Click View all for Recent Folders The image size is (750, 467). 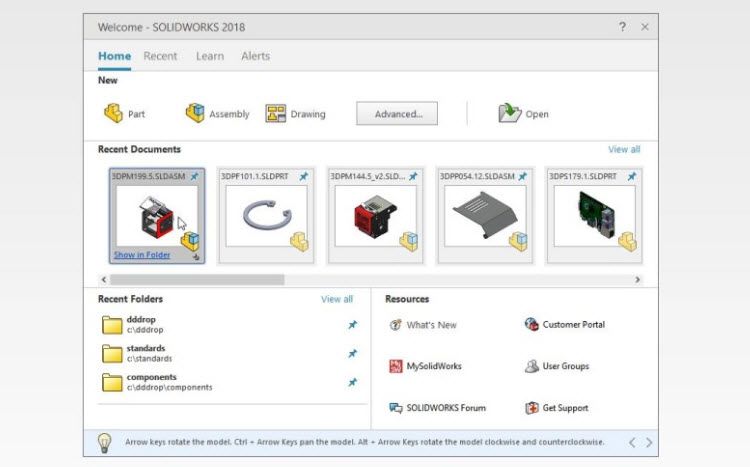tap(337, 299)
